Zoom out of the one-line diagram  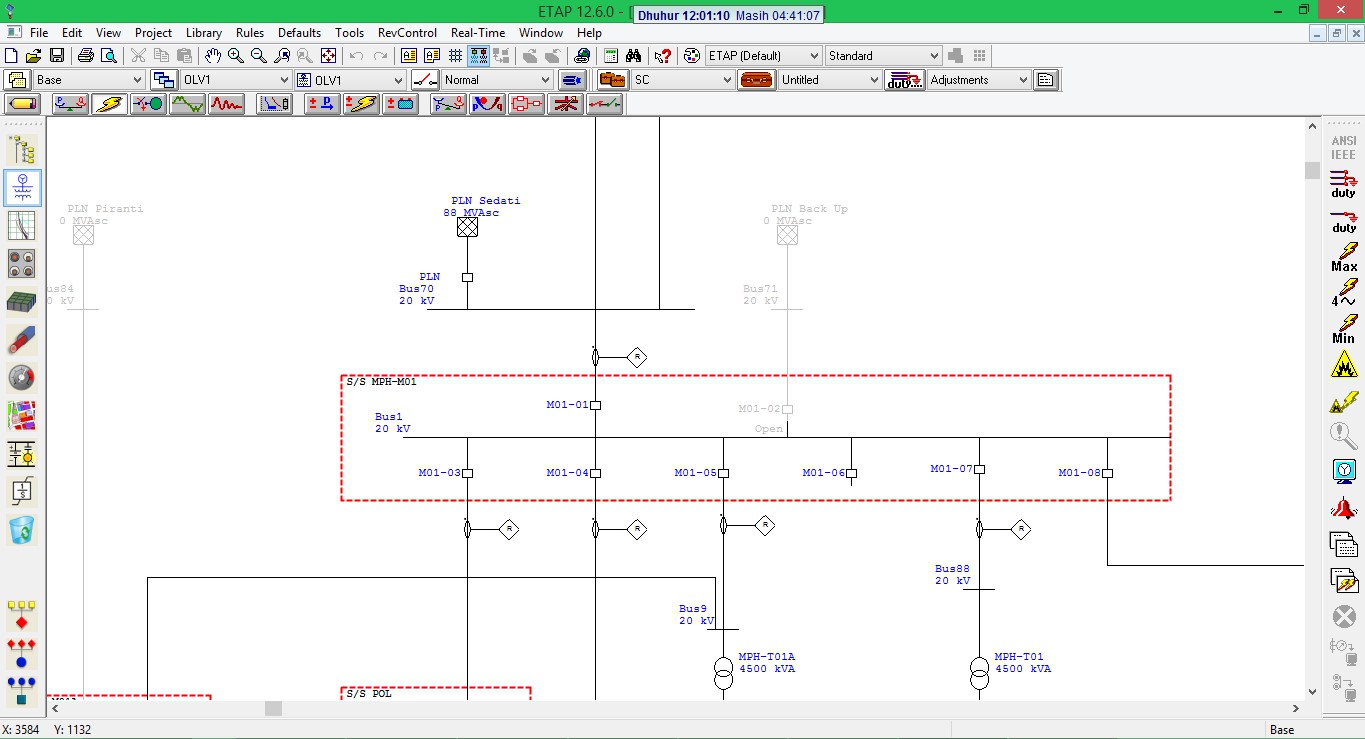pos(259,56)
